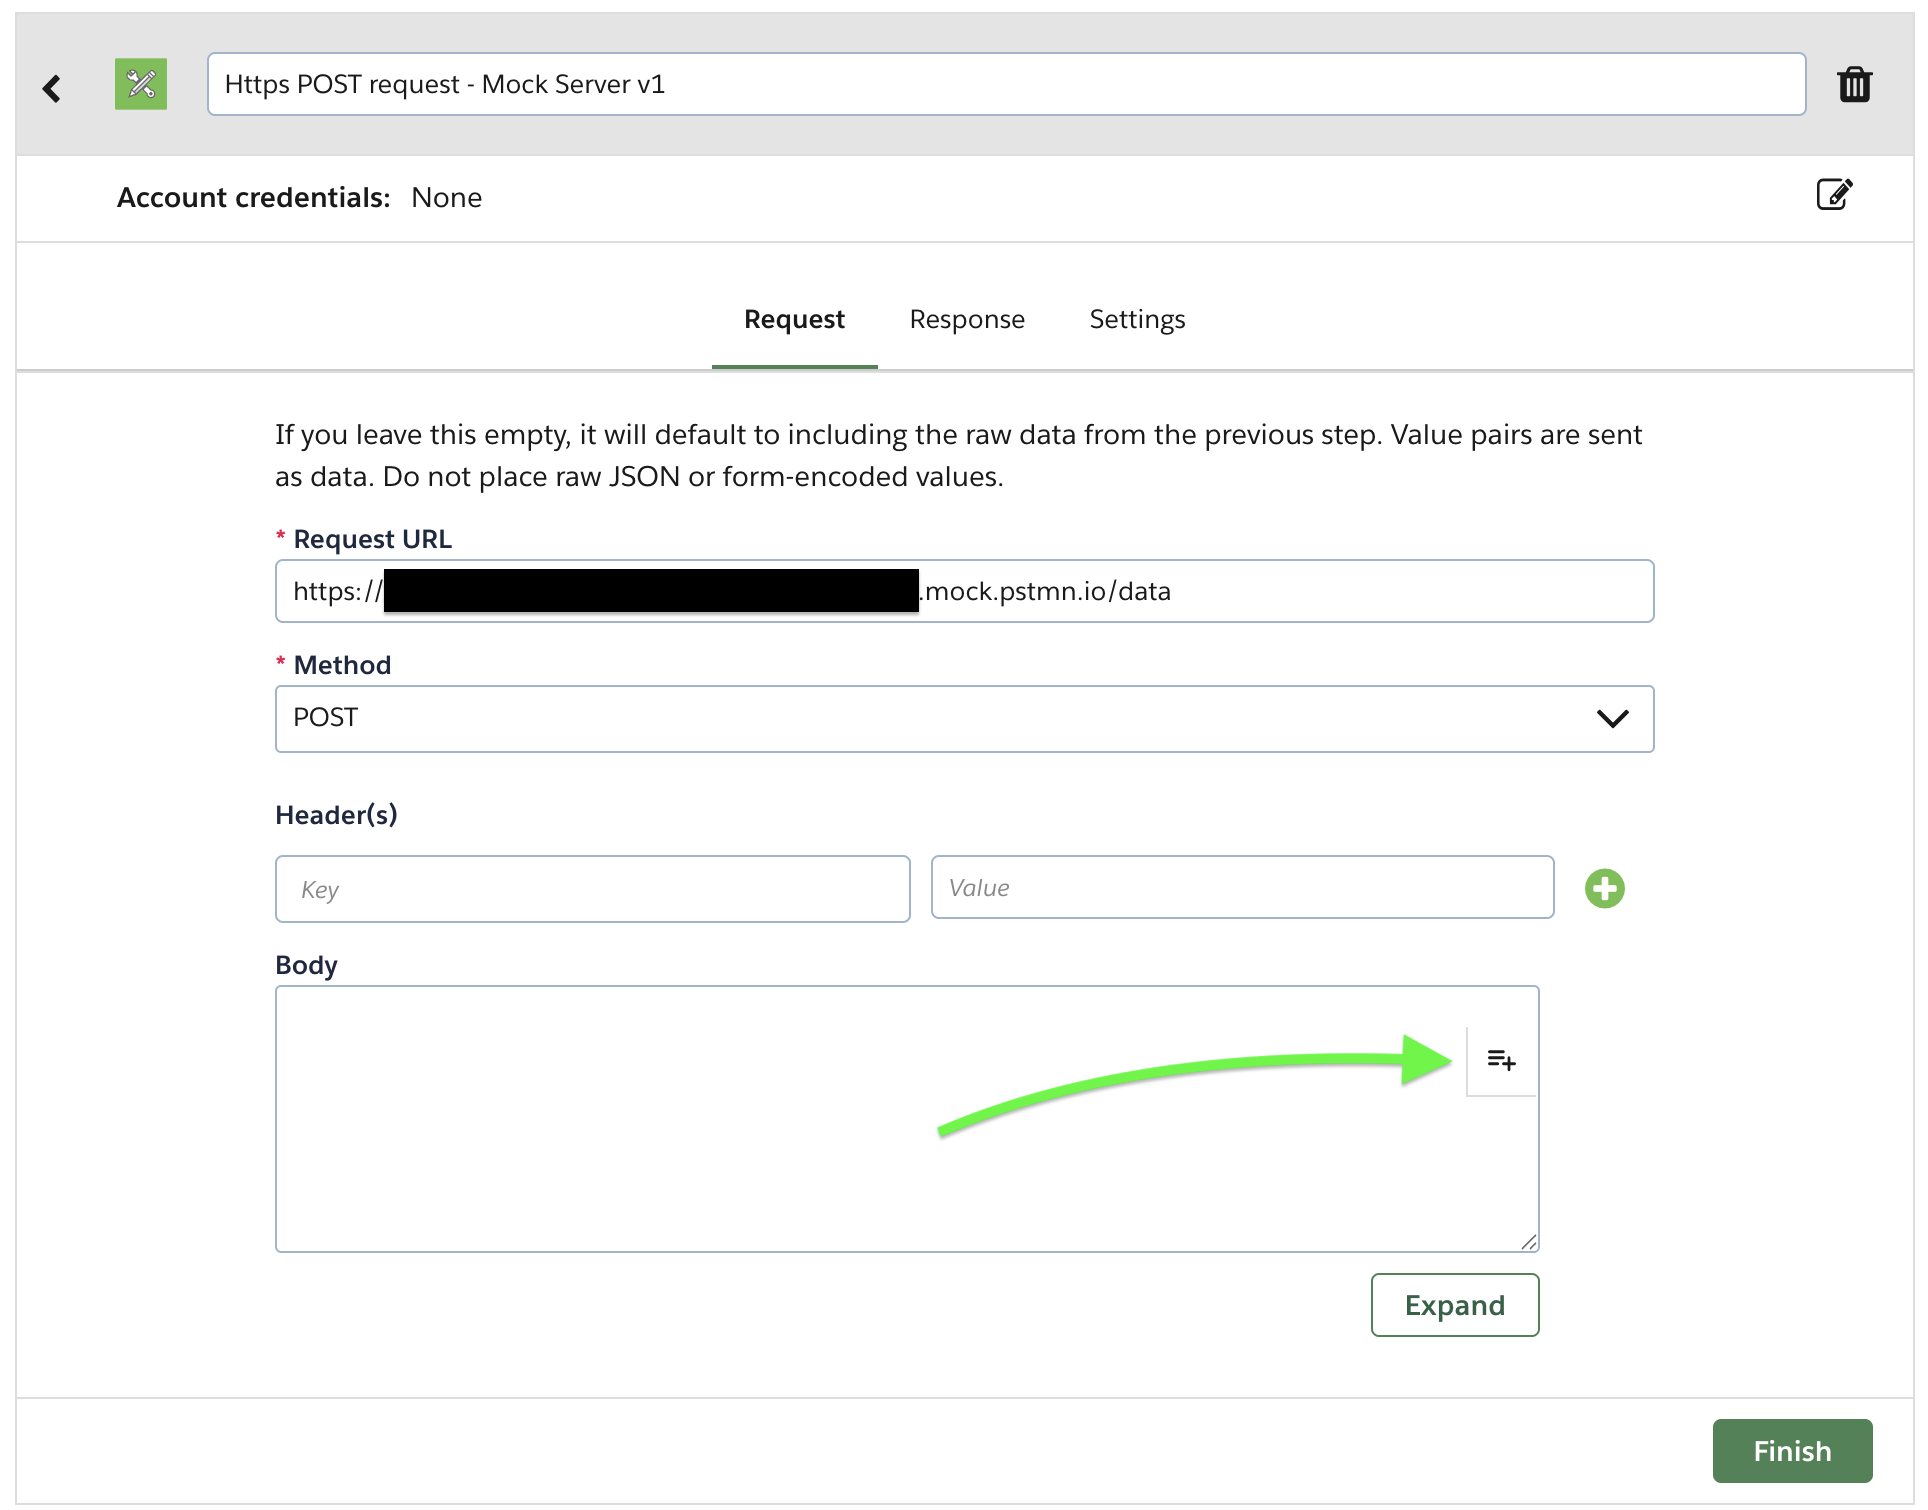
Task: Click insert data icon in Body
Action: (x=1501, y=1060)
